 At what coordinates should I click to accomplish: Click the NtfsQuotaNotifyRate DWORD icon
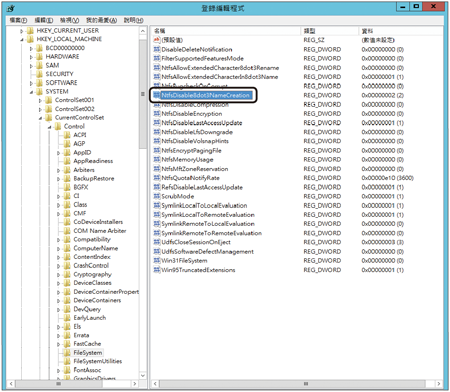pos(157,178)
